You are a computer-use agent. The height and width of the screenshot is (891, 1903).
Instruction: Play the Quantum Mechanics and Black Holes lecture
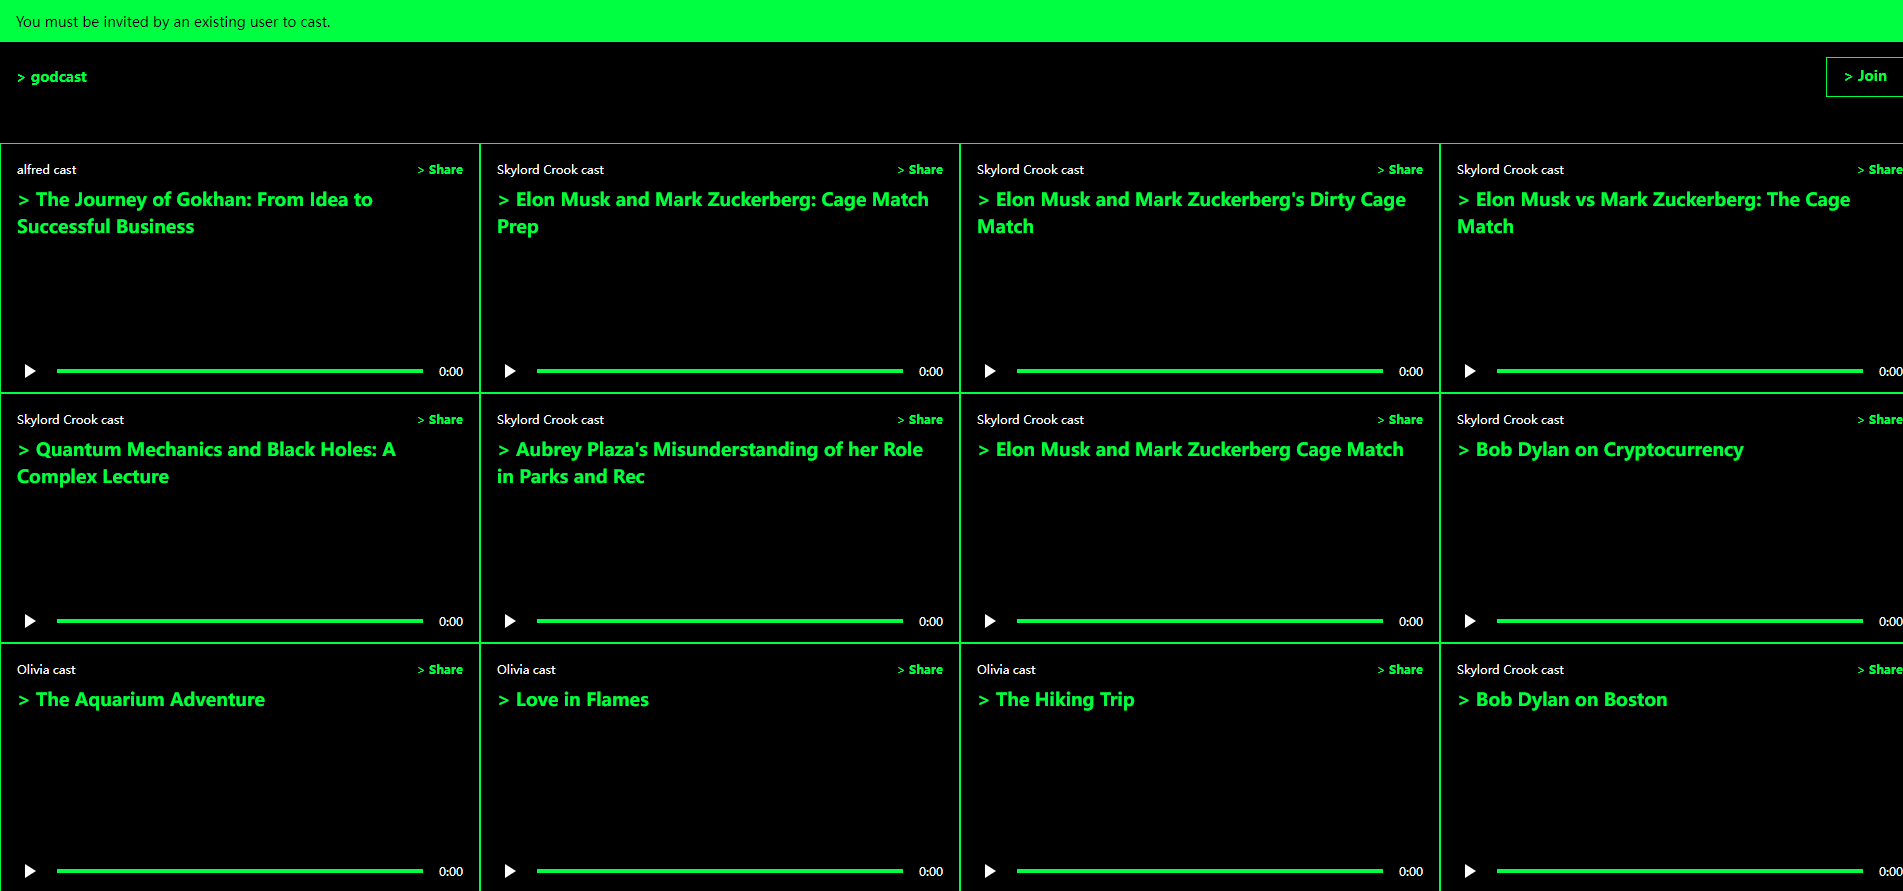pyautogui.click(x=30, y=621)
